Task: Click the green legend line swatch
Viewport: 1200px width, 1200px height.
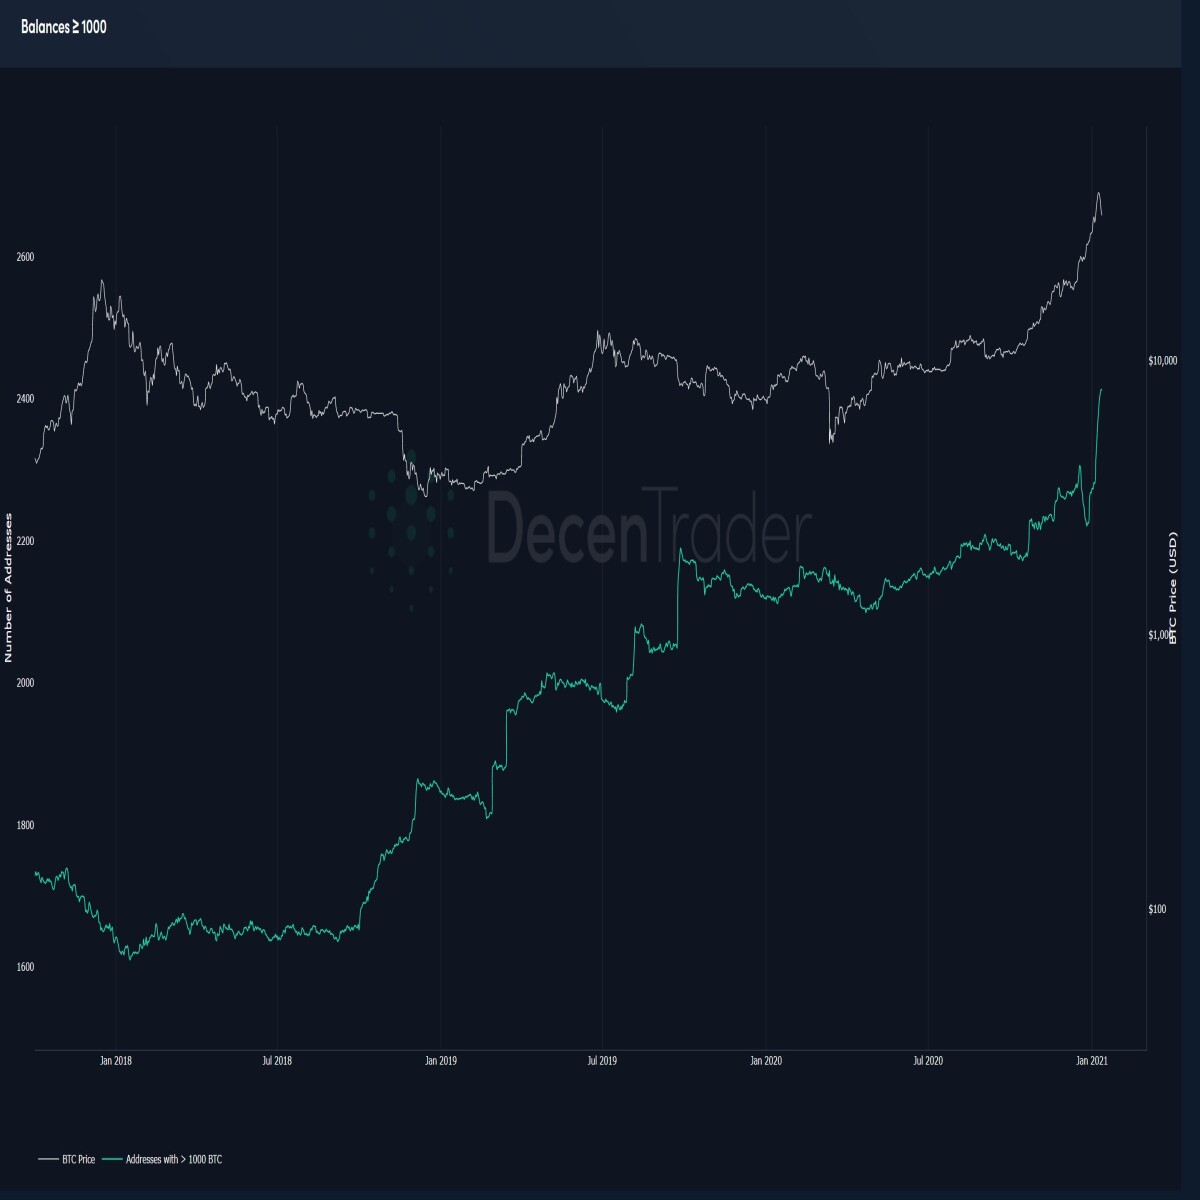Action: tap(111, 1159)
